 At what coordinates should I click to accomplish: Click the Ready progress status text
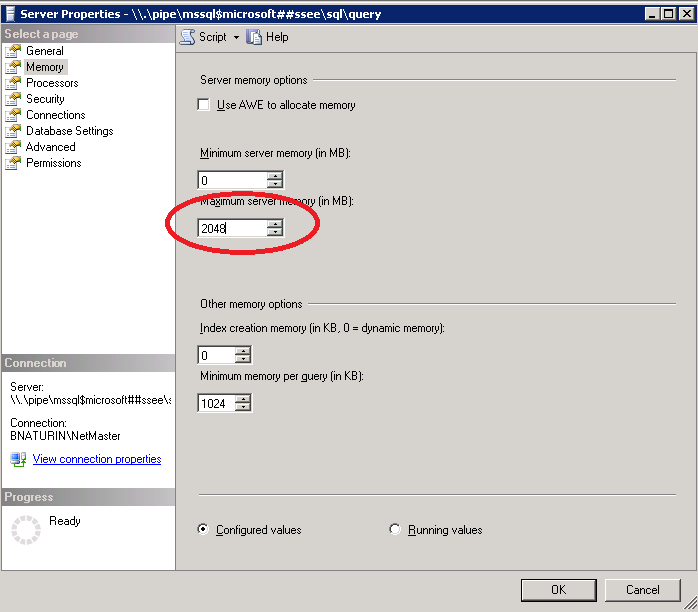(65, 521)
